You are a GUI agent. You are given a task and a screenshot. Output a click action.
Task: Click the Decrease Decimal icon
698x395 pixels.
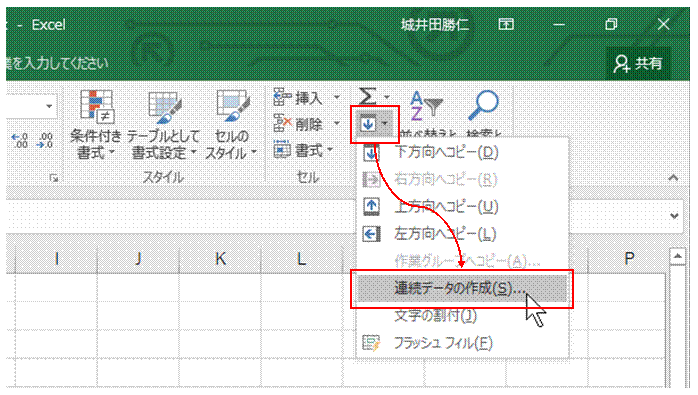(x=45, y=141)
